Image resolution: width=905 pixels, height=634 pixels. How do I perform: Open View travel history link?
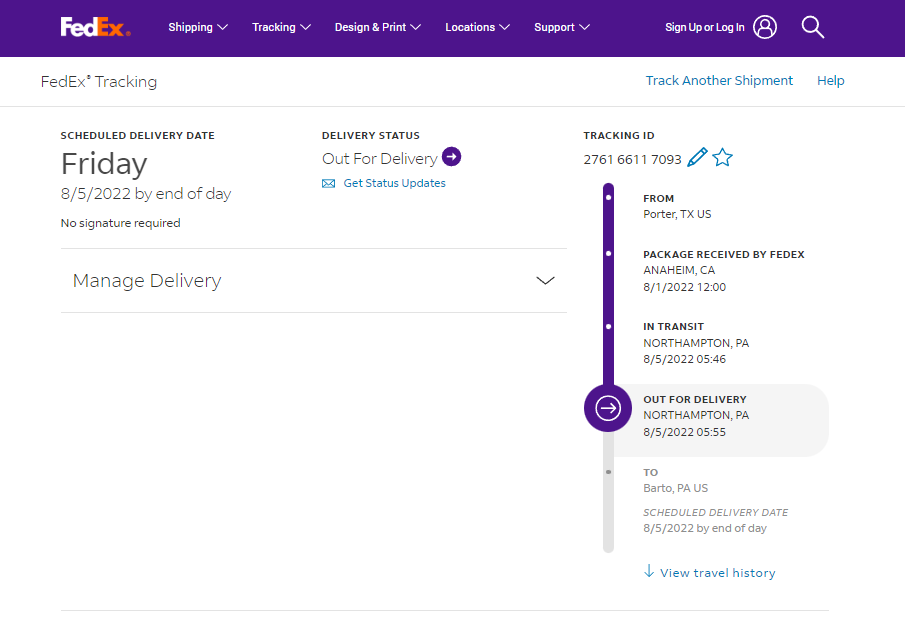click(717, 573)
